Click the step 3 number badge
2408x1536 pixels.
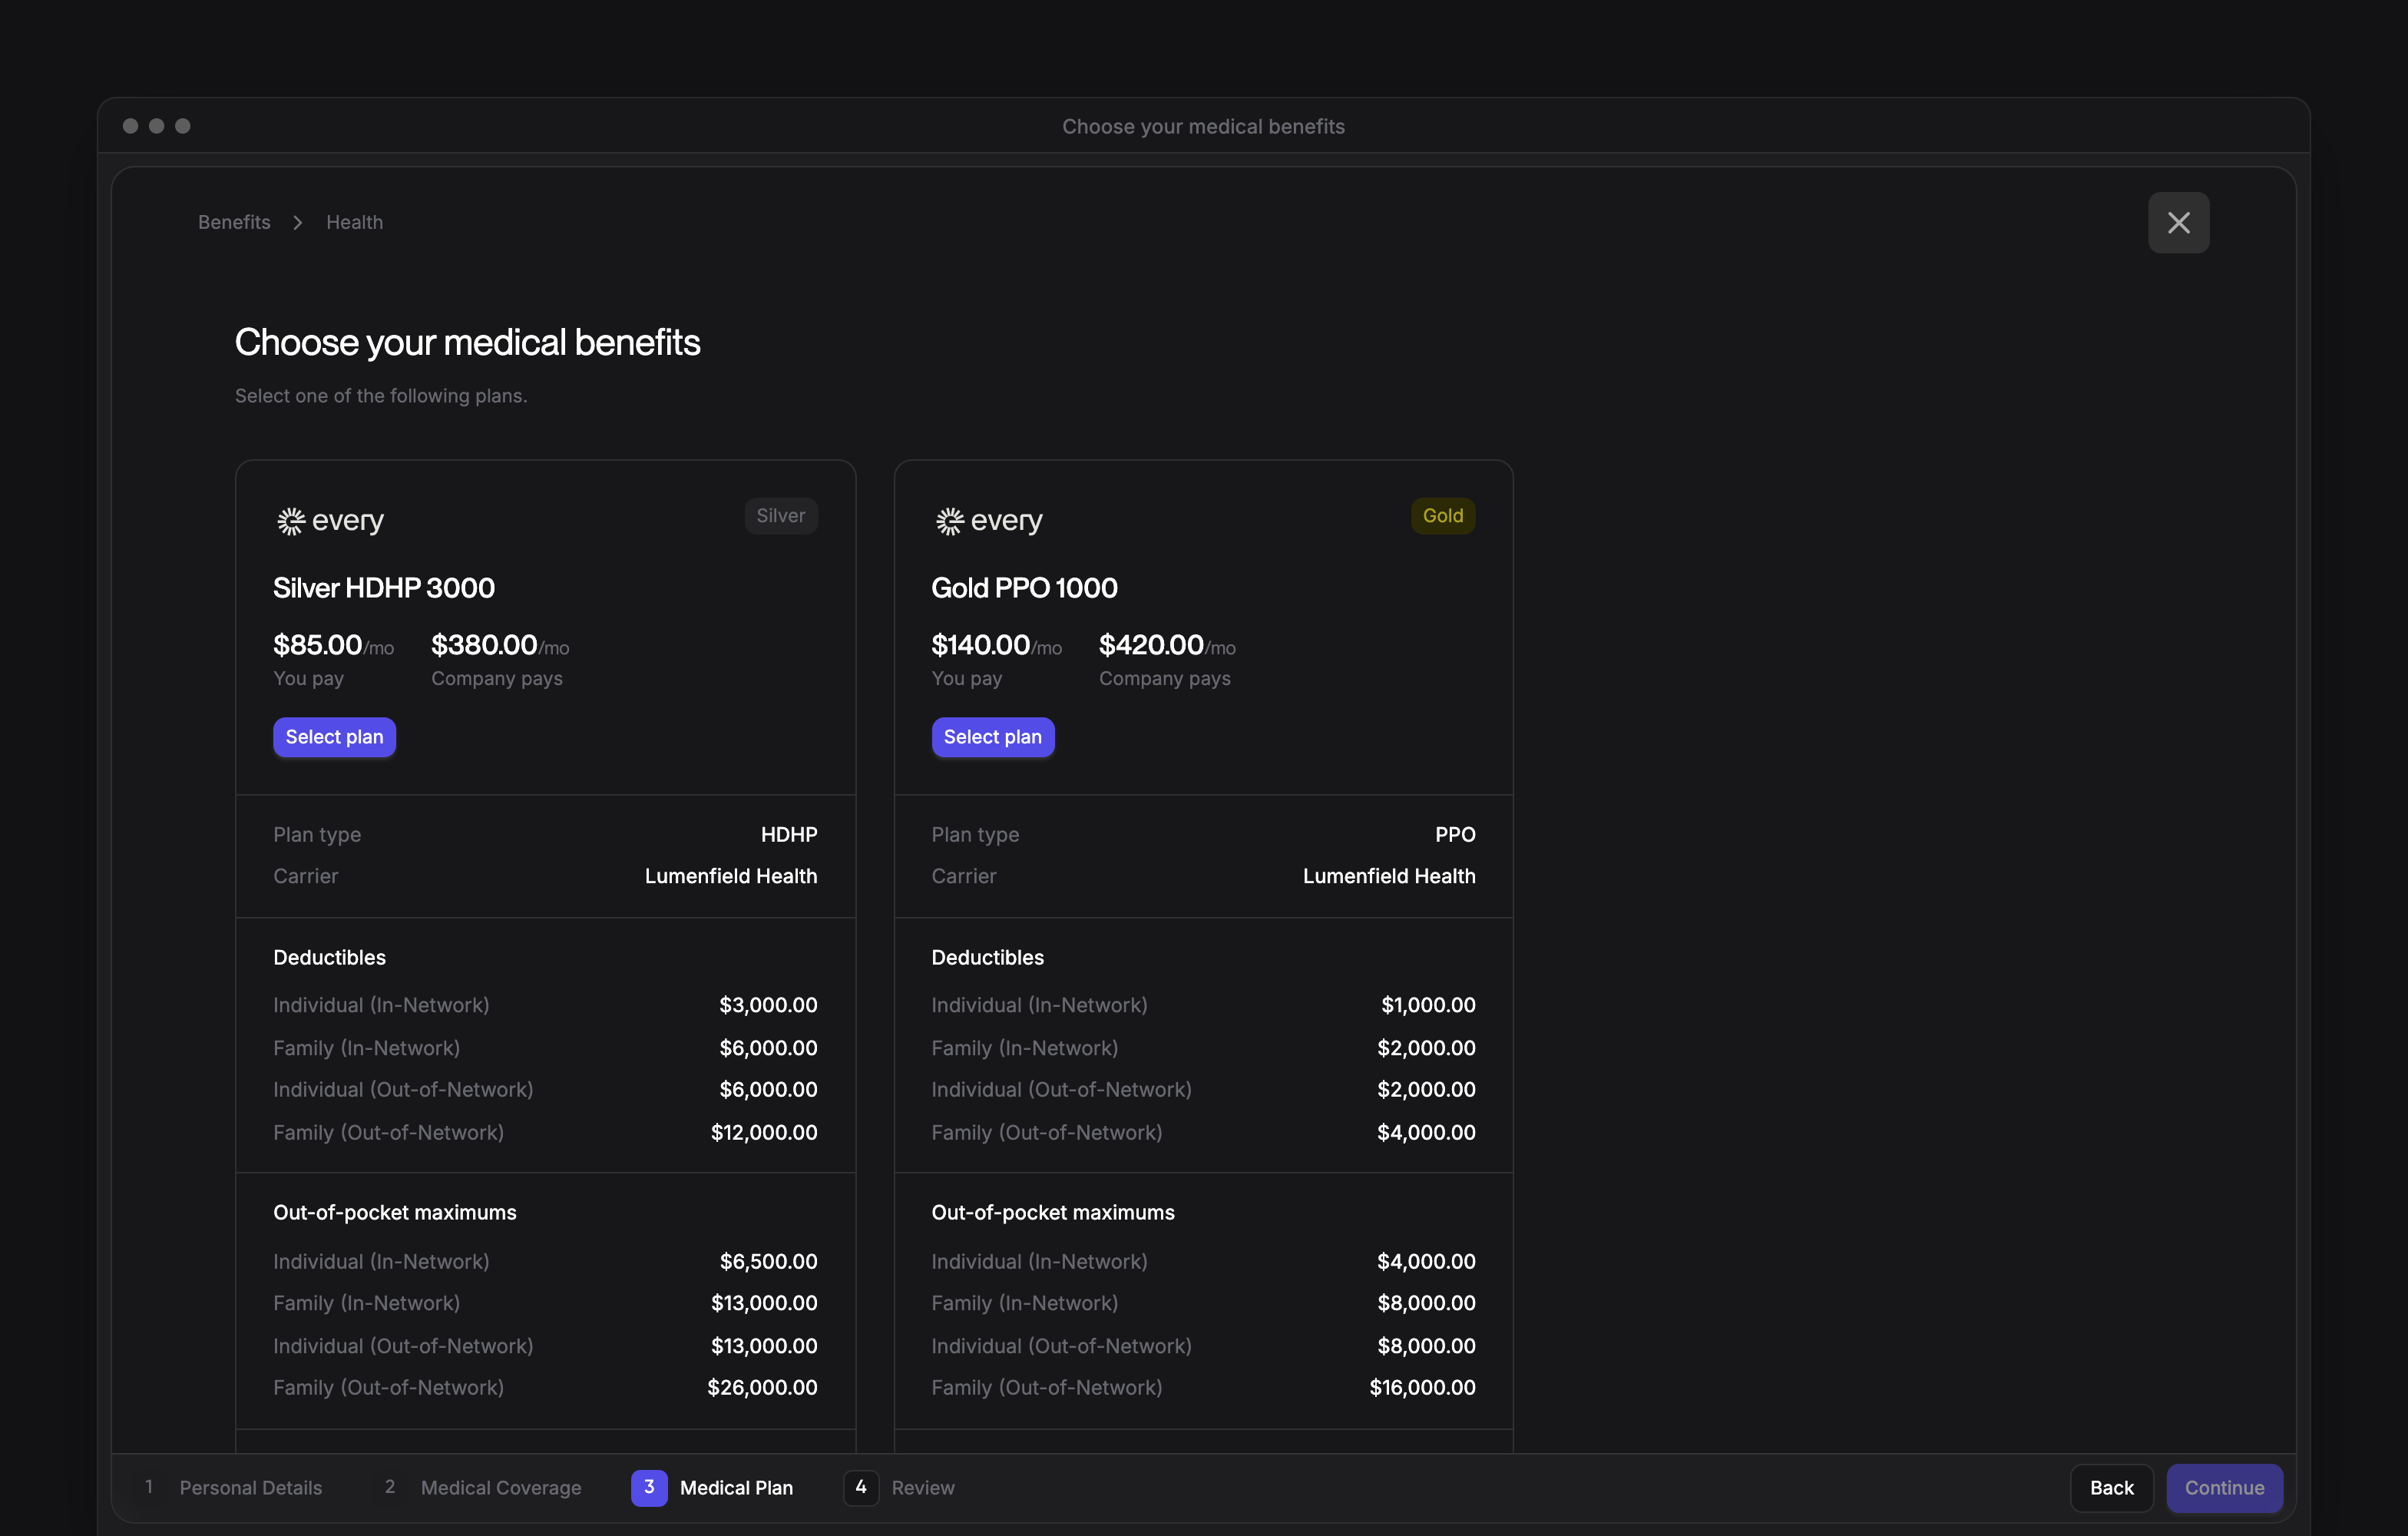coord(649,1487)
